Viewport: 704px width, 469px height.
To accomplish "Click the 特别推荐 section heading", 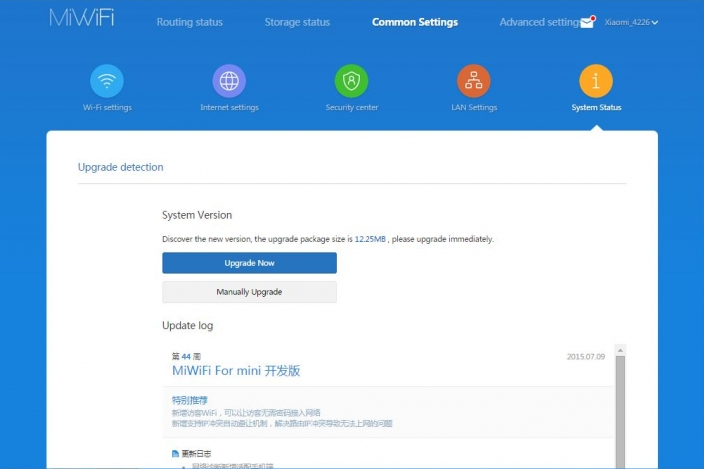I will tap(189, 400).
